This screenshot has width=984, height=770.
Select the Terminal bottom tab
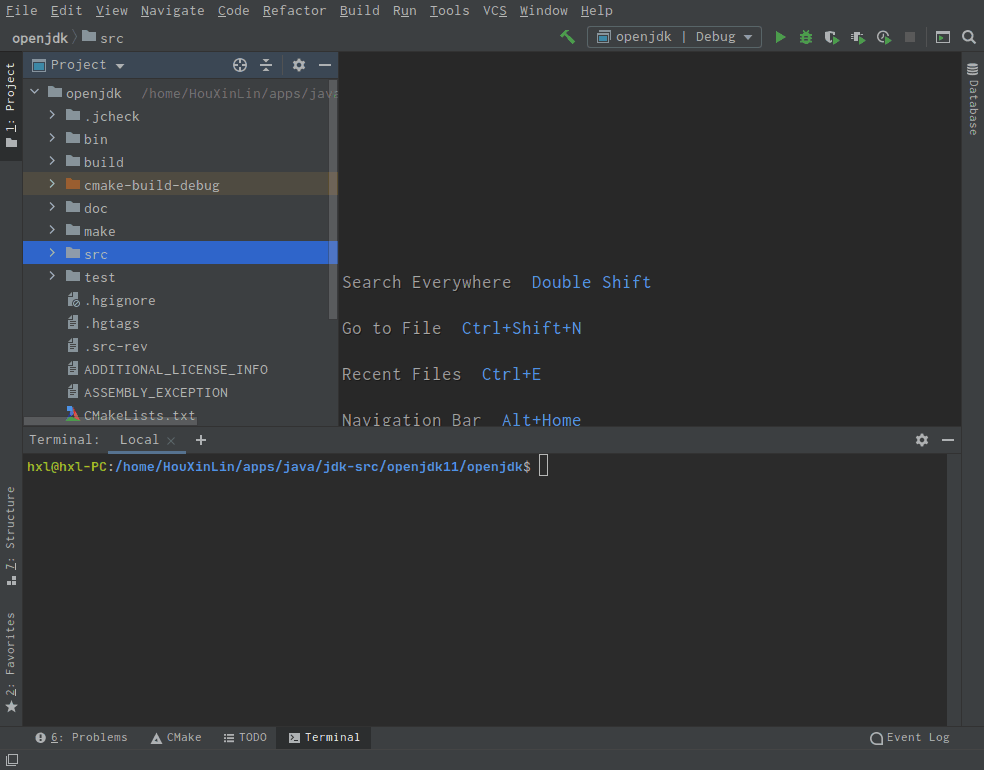[x=324, y=737]
